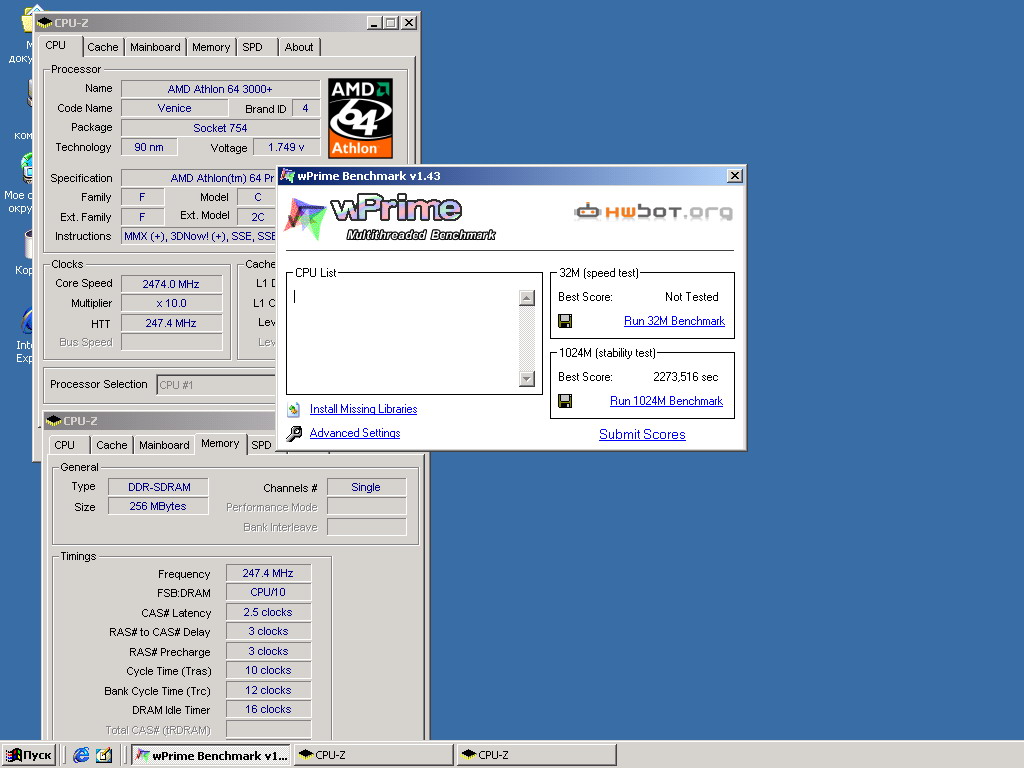The image size is (1024, 768).
Task: Click memory size 256 MBytes field
Action: pos(157,506)
